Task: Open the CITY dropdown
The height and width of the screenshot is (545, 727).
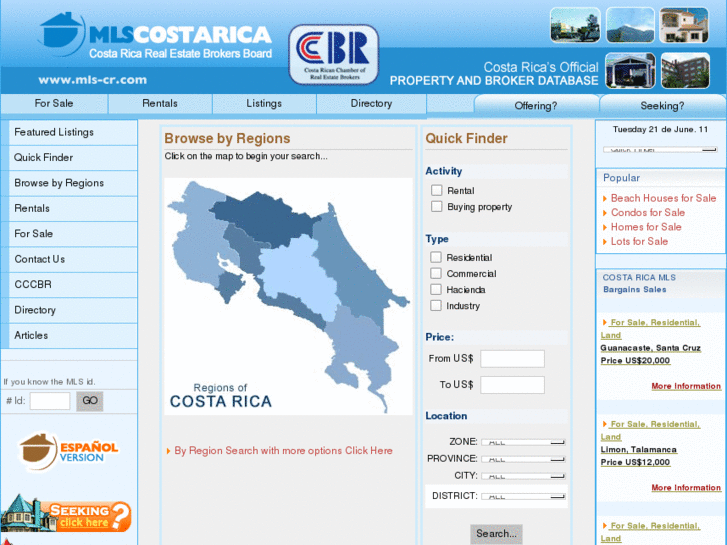Action: click(x=523, y=476)
